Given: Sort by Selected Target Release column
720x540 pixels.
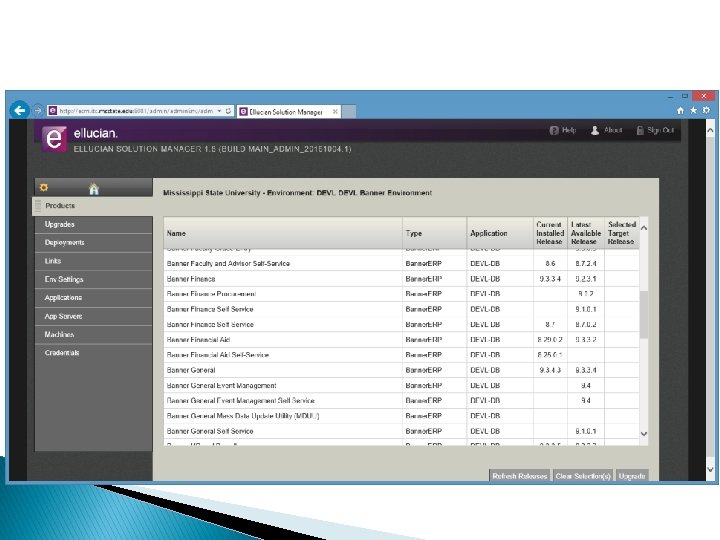Looking at the screenshot, I should 622,233.
